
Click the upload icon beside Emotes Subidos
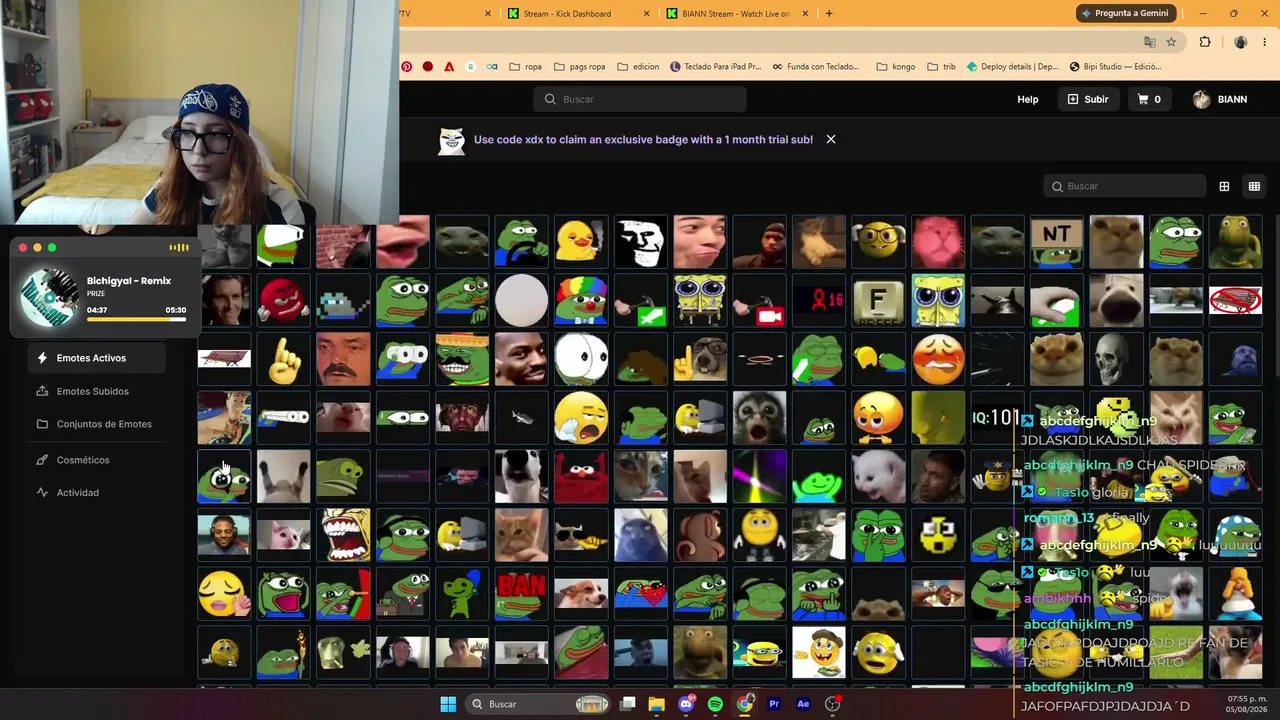pyautogui.click(x=42, y=391)
